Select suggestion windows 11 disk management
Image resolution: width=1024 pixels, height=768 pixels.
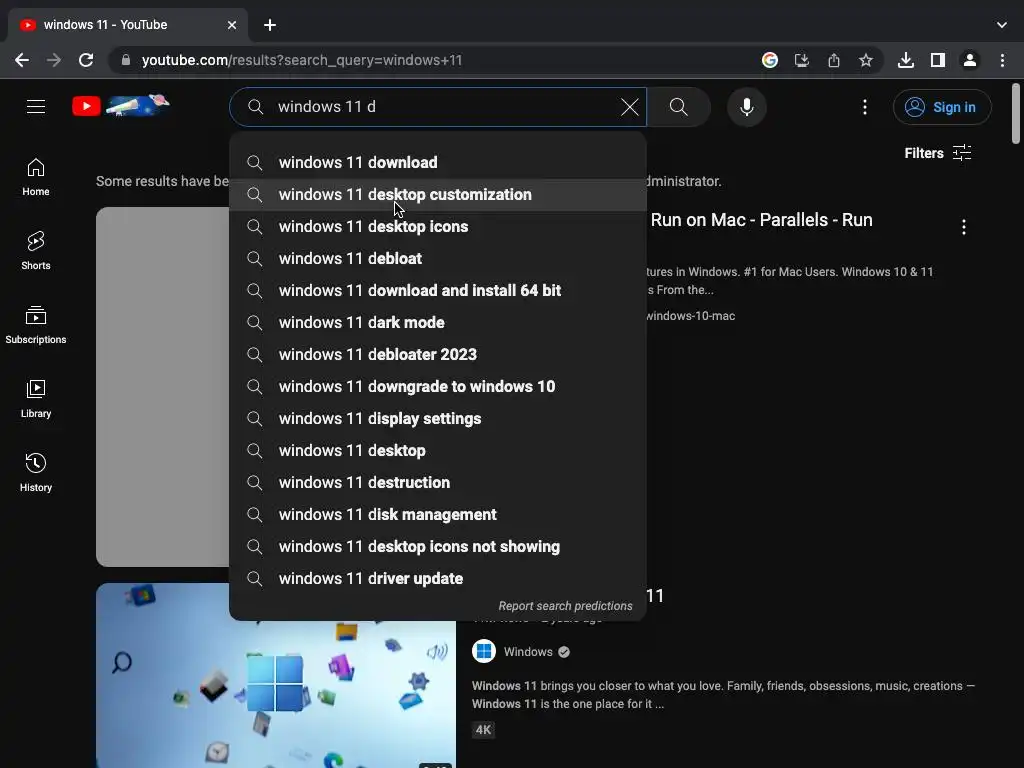point(438,515)
